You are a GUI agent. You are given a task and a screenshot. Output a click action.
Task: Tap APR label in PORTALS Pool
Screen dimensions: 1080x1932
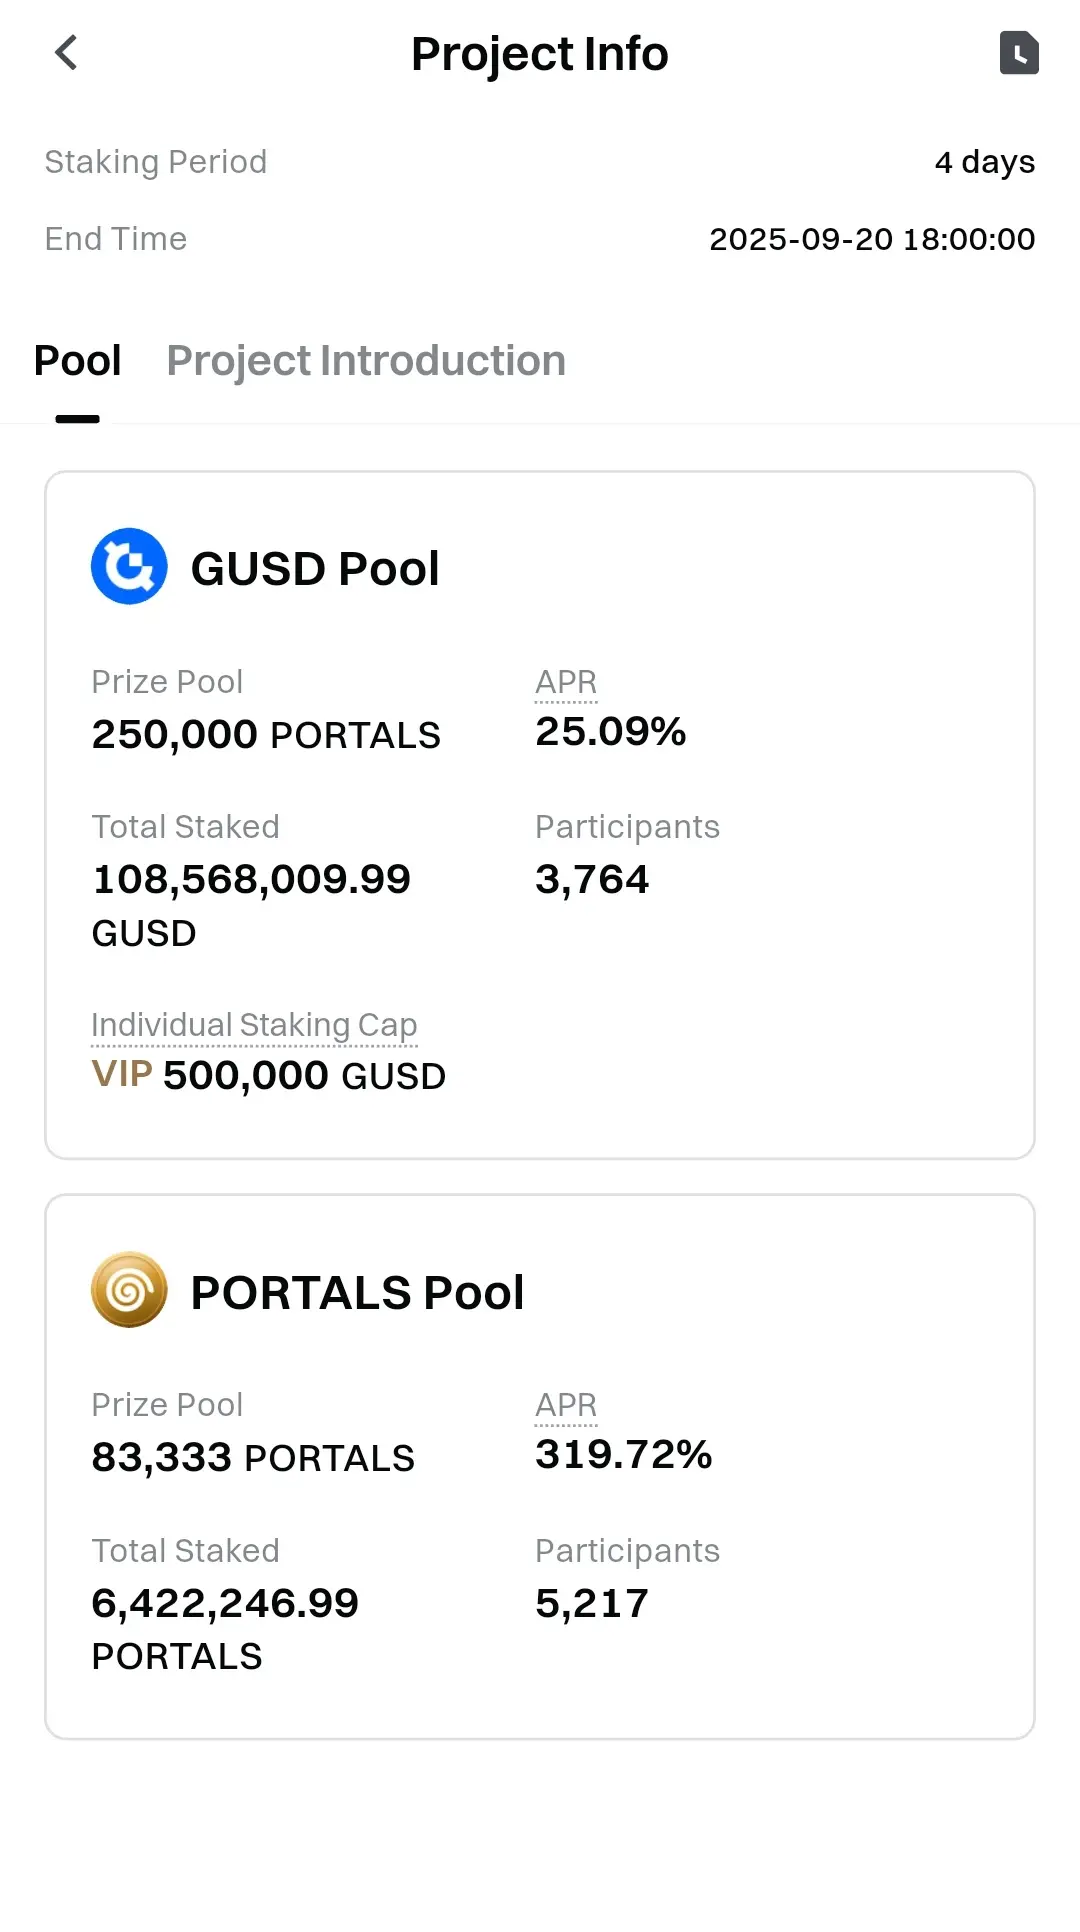tap(566, 1405)
